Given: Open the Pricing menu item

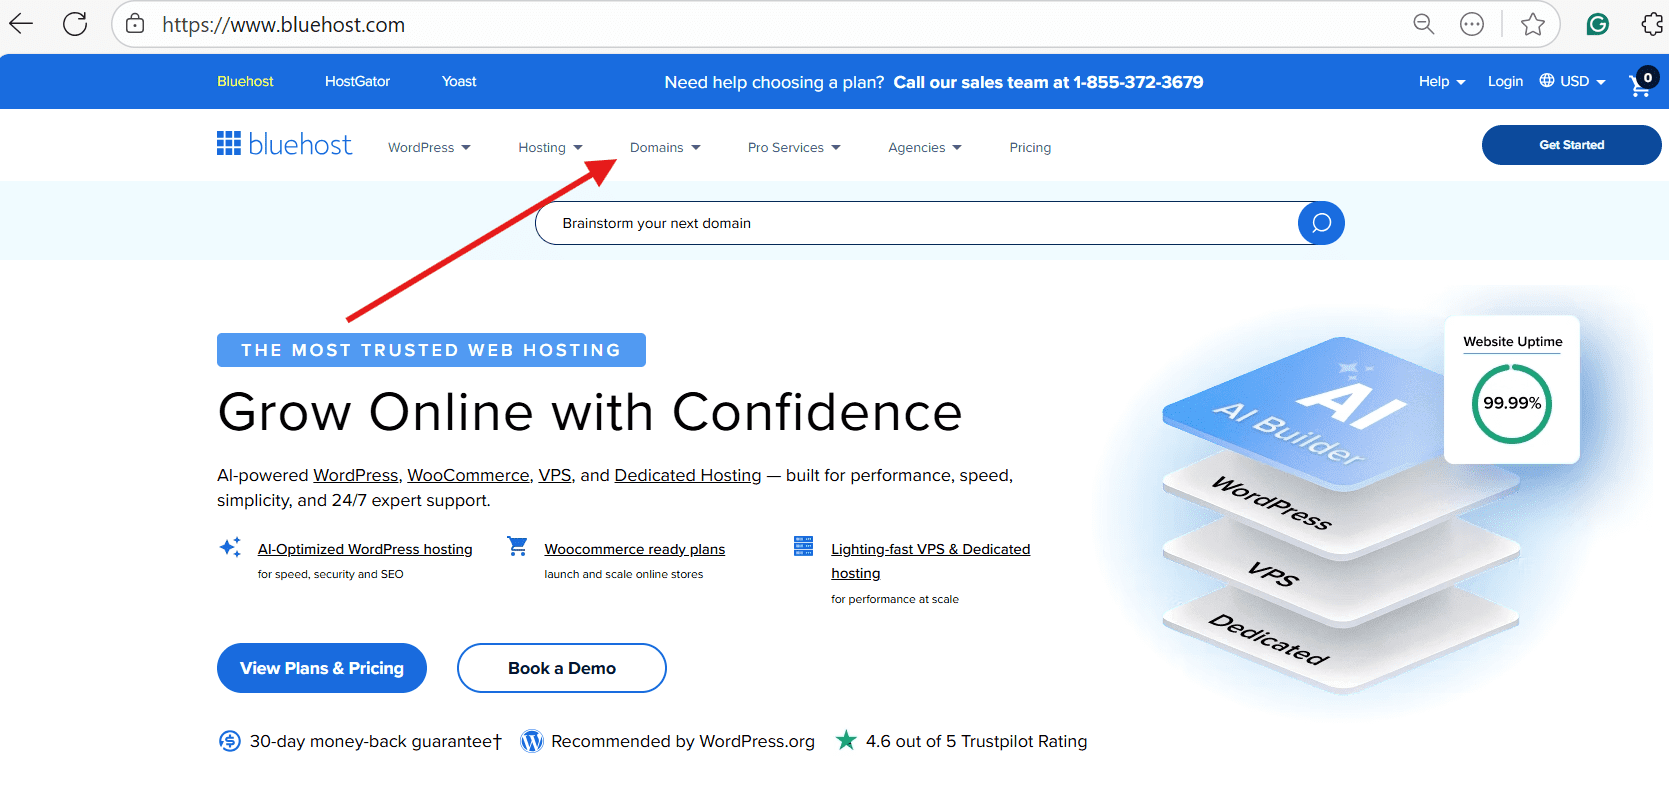Looking at the screenshot, I should pyautogui.click(x=1030, y=147).
